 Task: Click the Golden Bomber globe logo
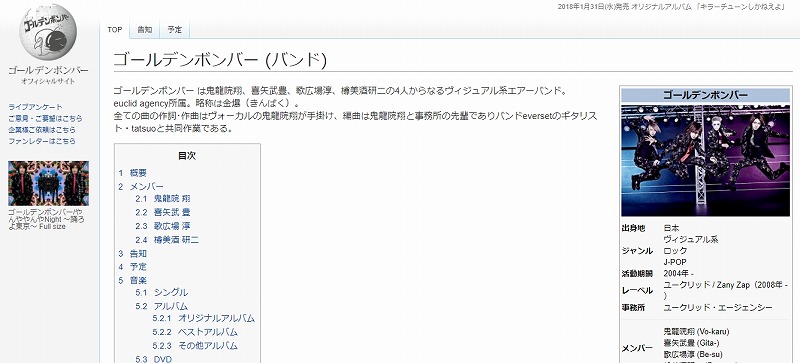pyautogui.click(x=48, y=32)
